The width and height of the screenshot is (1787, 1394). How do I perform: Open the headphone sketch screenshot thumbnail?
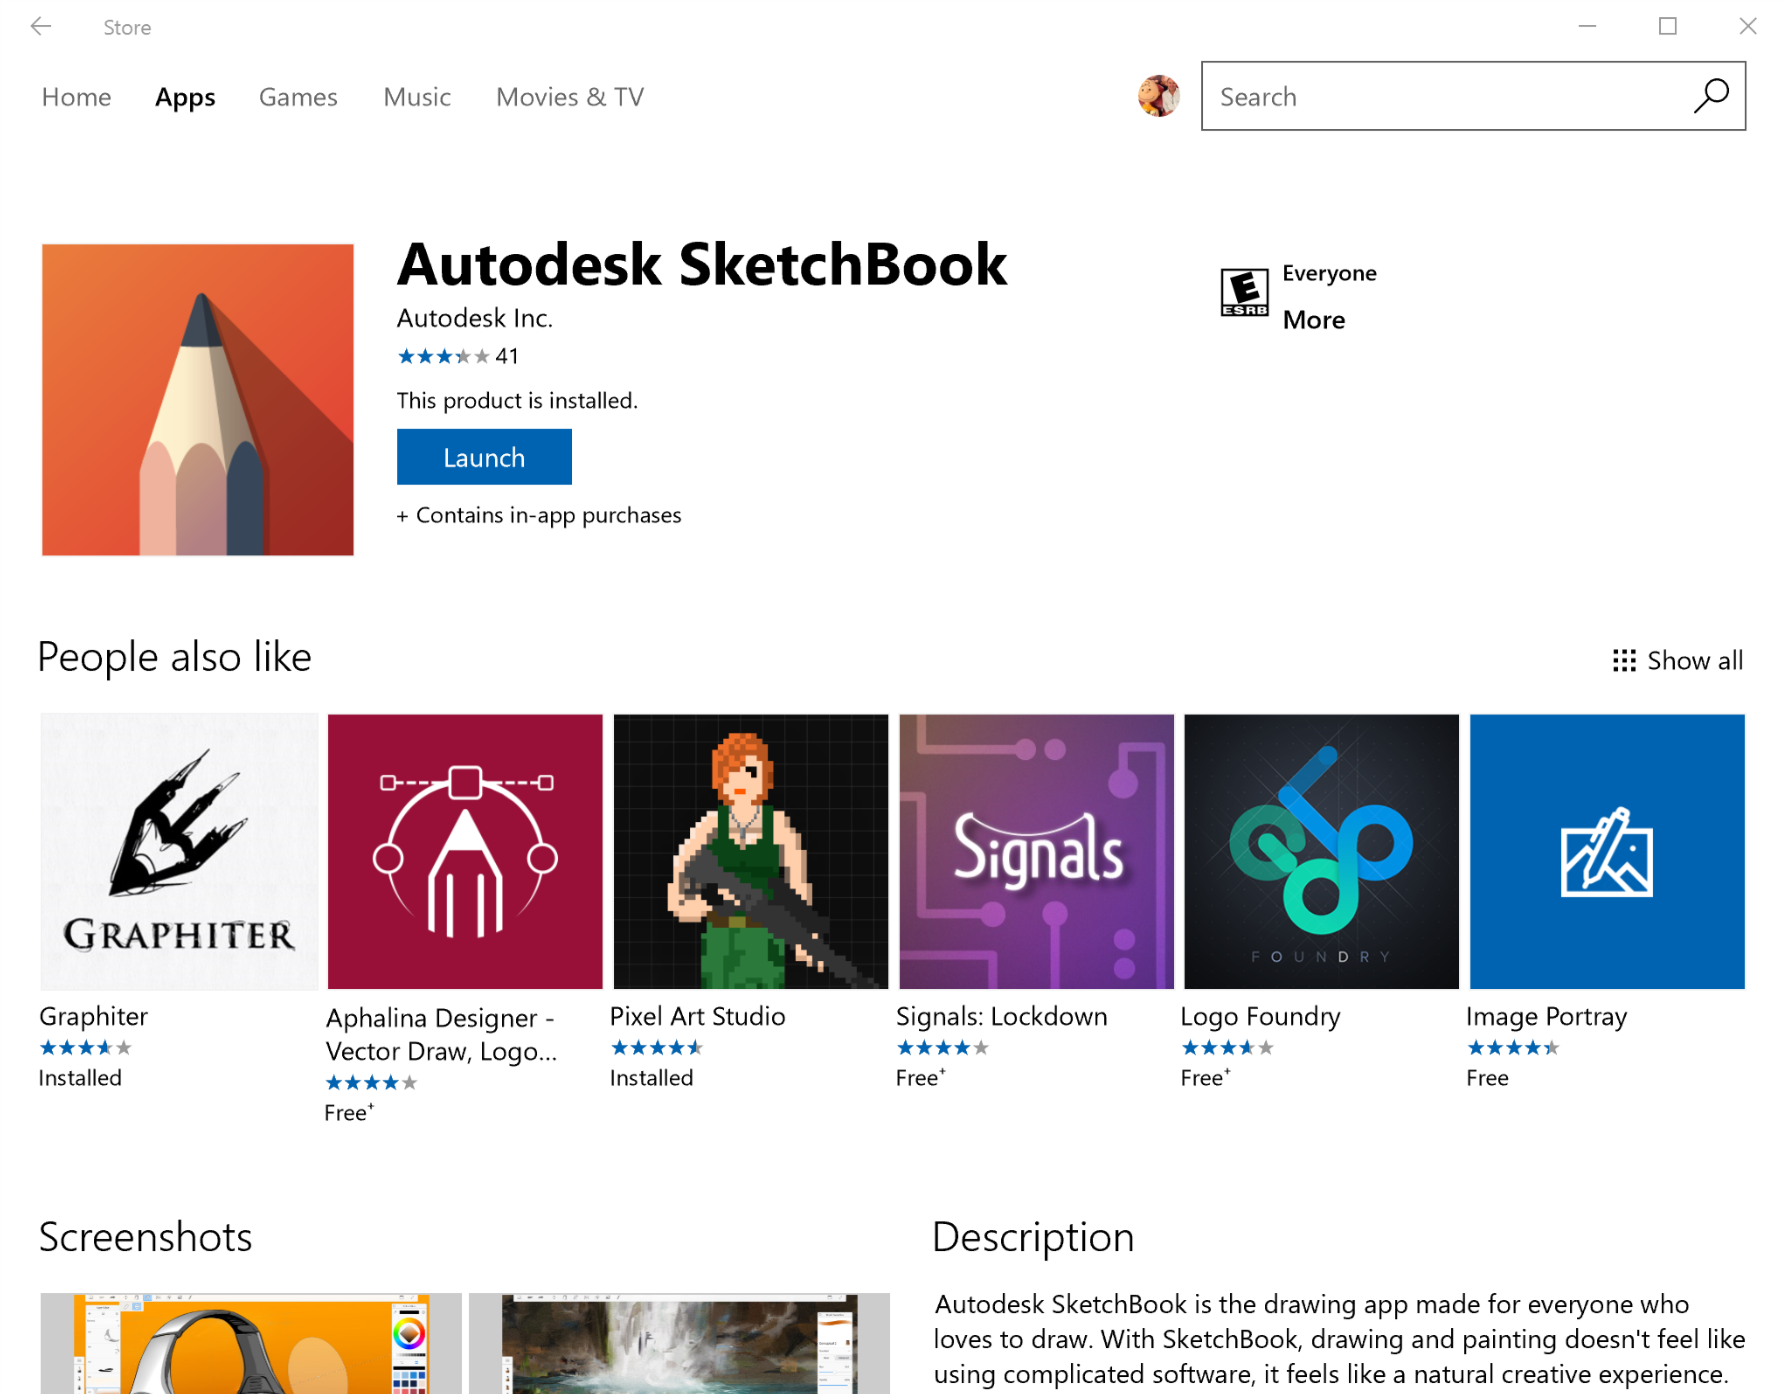[251, 1343]
